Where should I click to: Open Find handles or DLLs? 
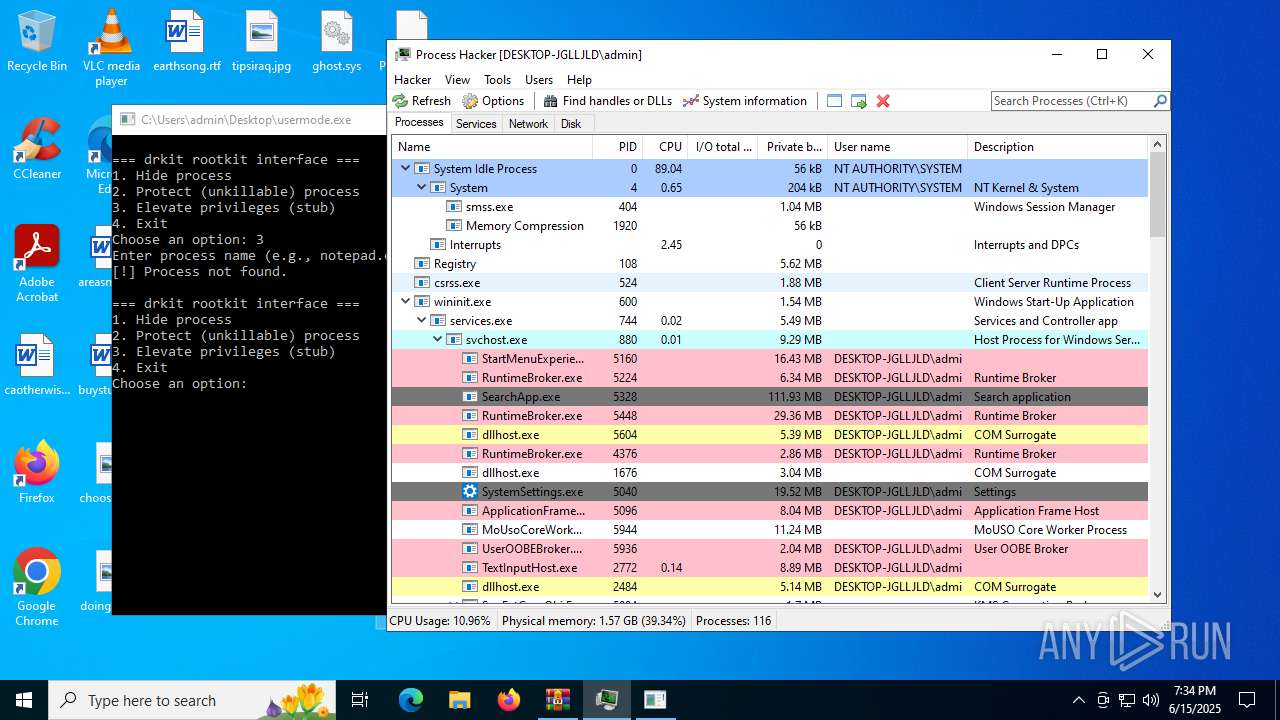coord(607,101)
